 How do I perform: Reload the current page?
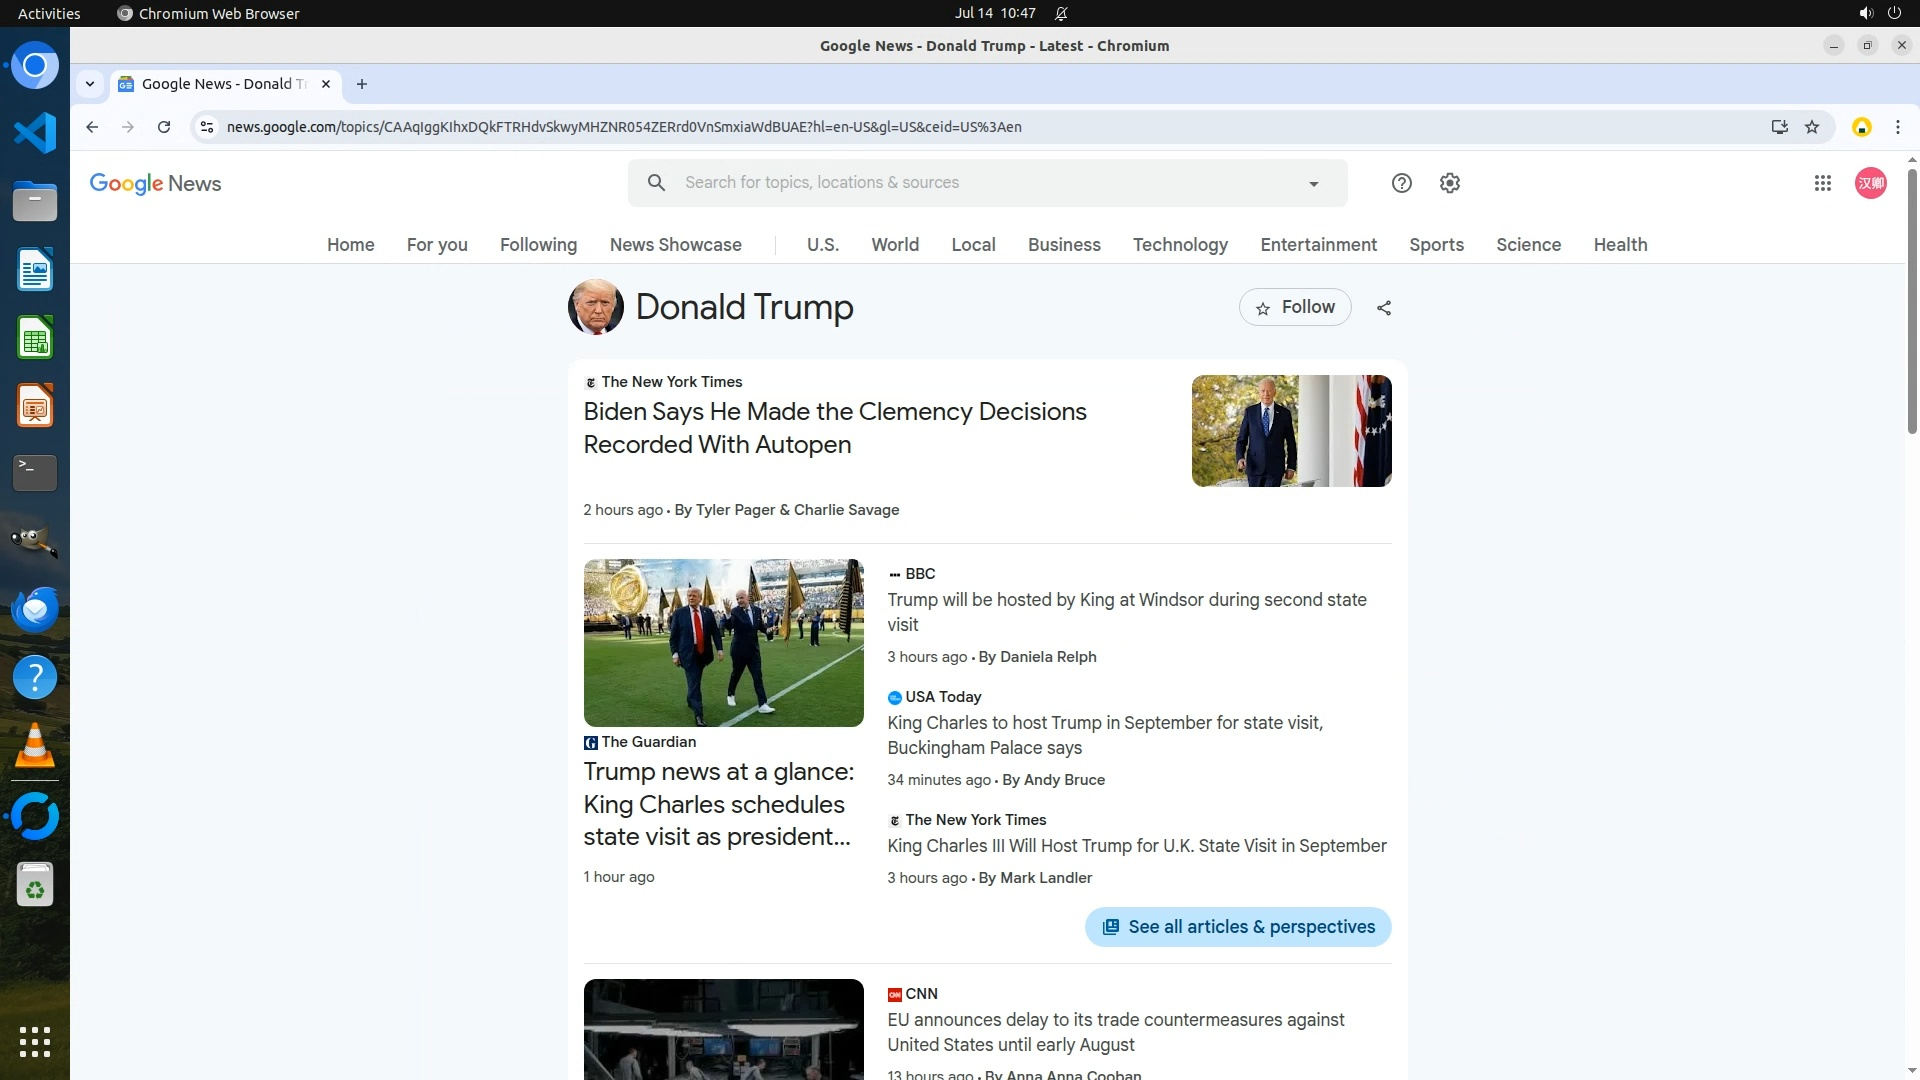[164, 127]
